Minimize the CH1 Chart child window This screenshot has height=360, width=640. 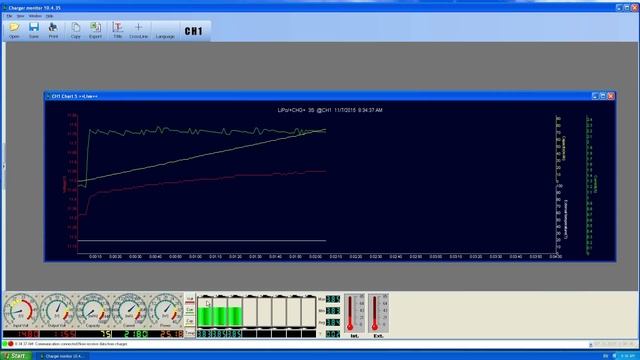595,96
